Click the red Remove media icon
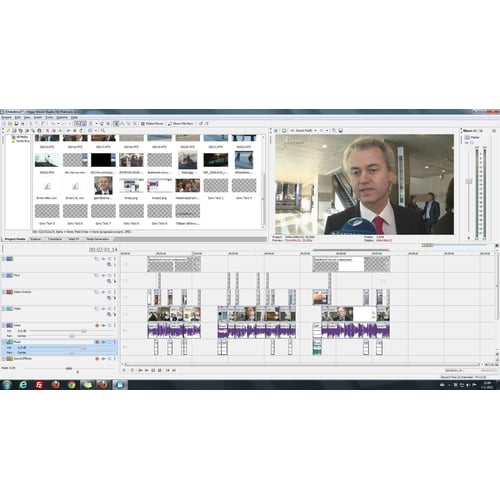The image size is (500, 500). click(x=47, y=130)
